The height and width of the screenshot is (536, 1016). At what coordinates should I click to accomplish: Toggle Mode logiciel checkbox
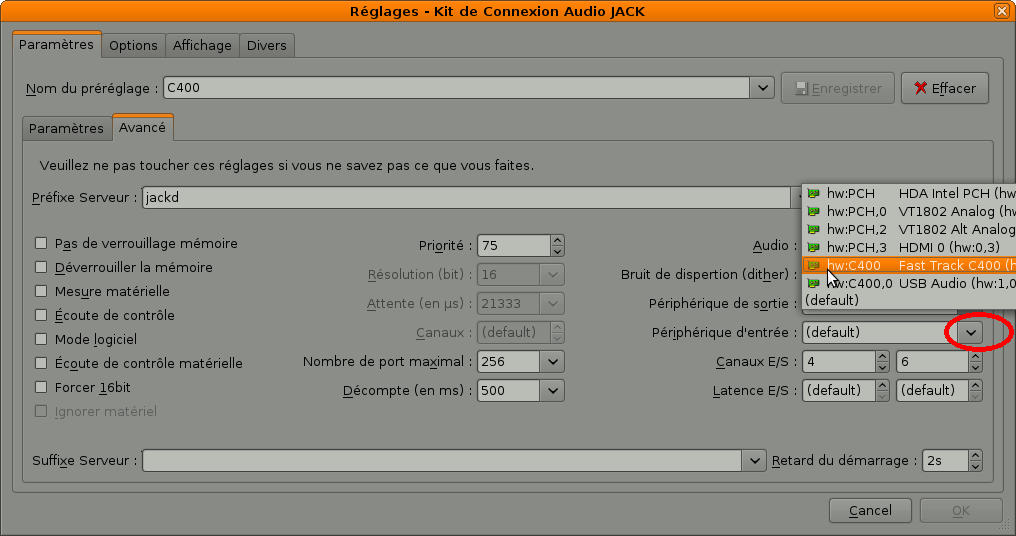(41, 339)
